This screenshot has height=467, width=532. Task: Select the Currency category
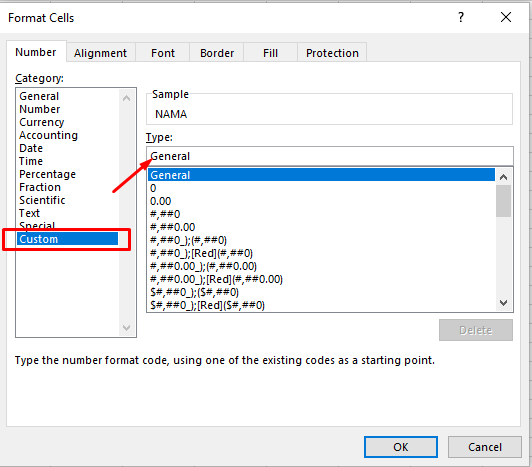(x=42, y=122)
